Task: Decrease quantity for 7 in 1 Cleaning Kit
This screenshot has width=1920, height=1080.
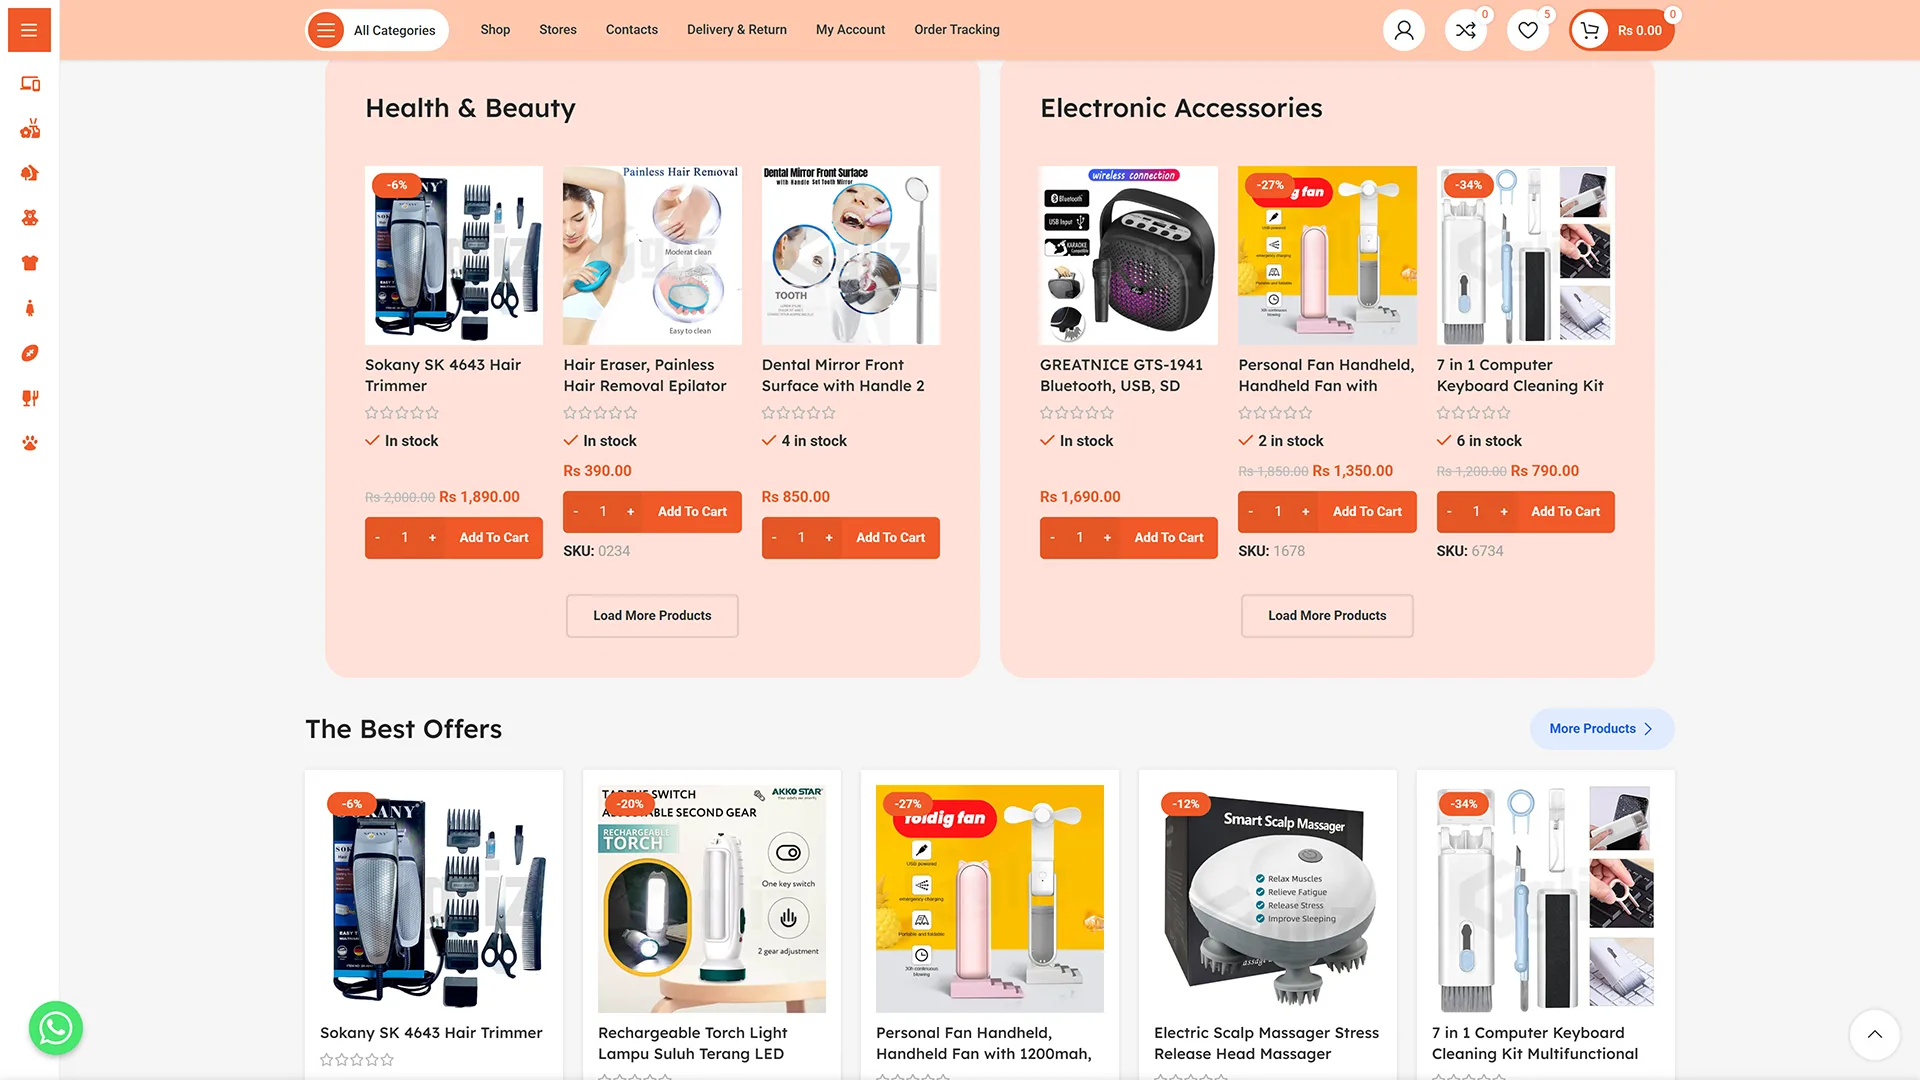Action: tap(1449, 512)
